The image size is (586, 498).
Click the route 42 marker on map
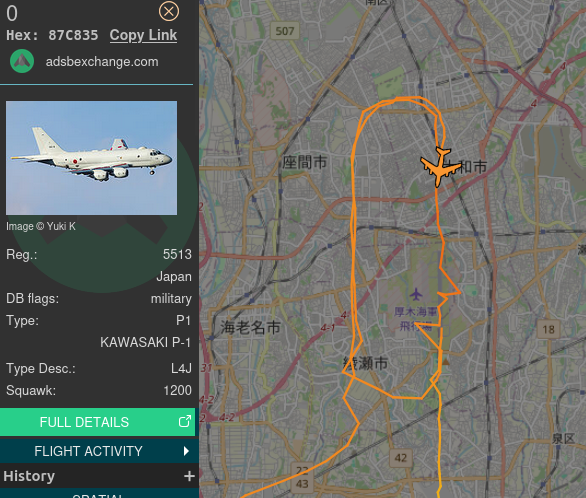click(x=401, y=458)
